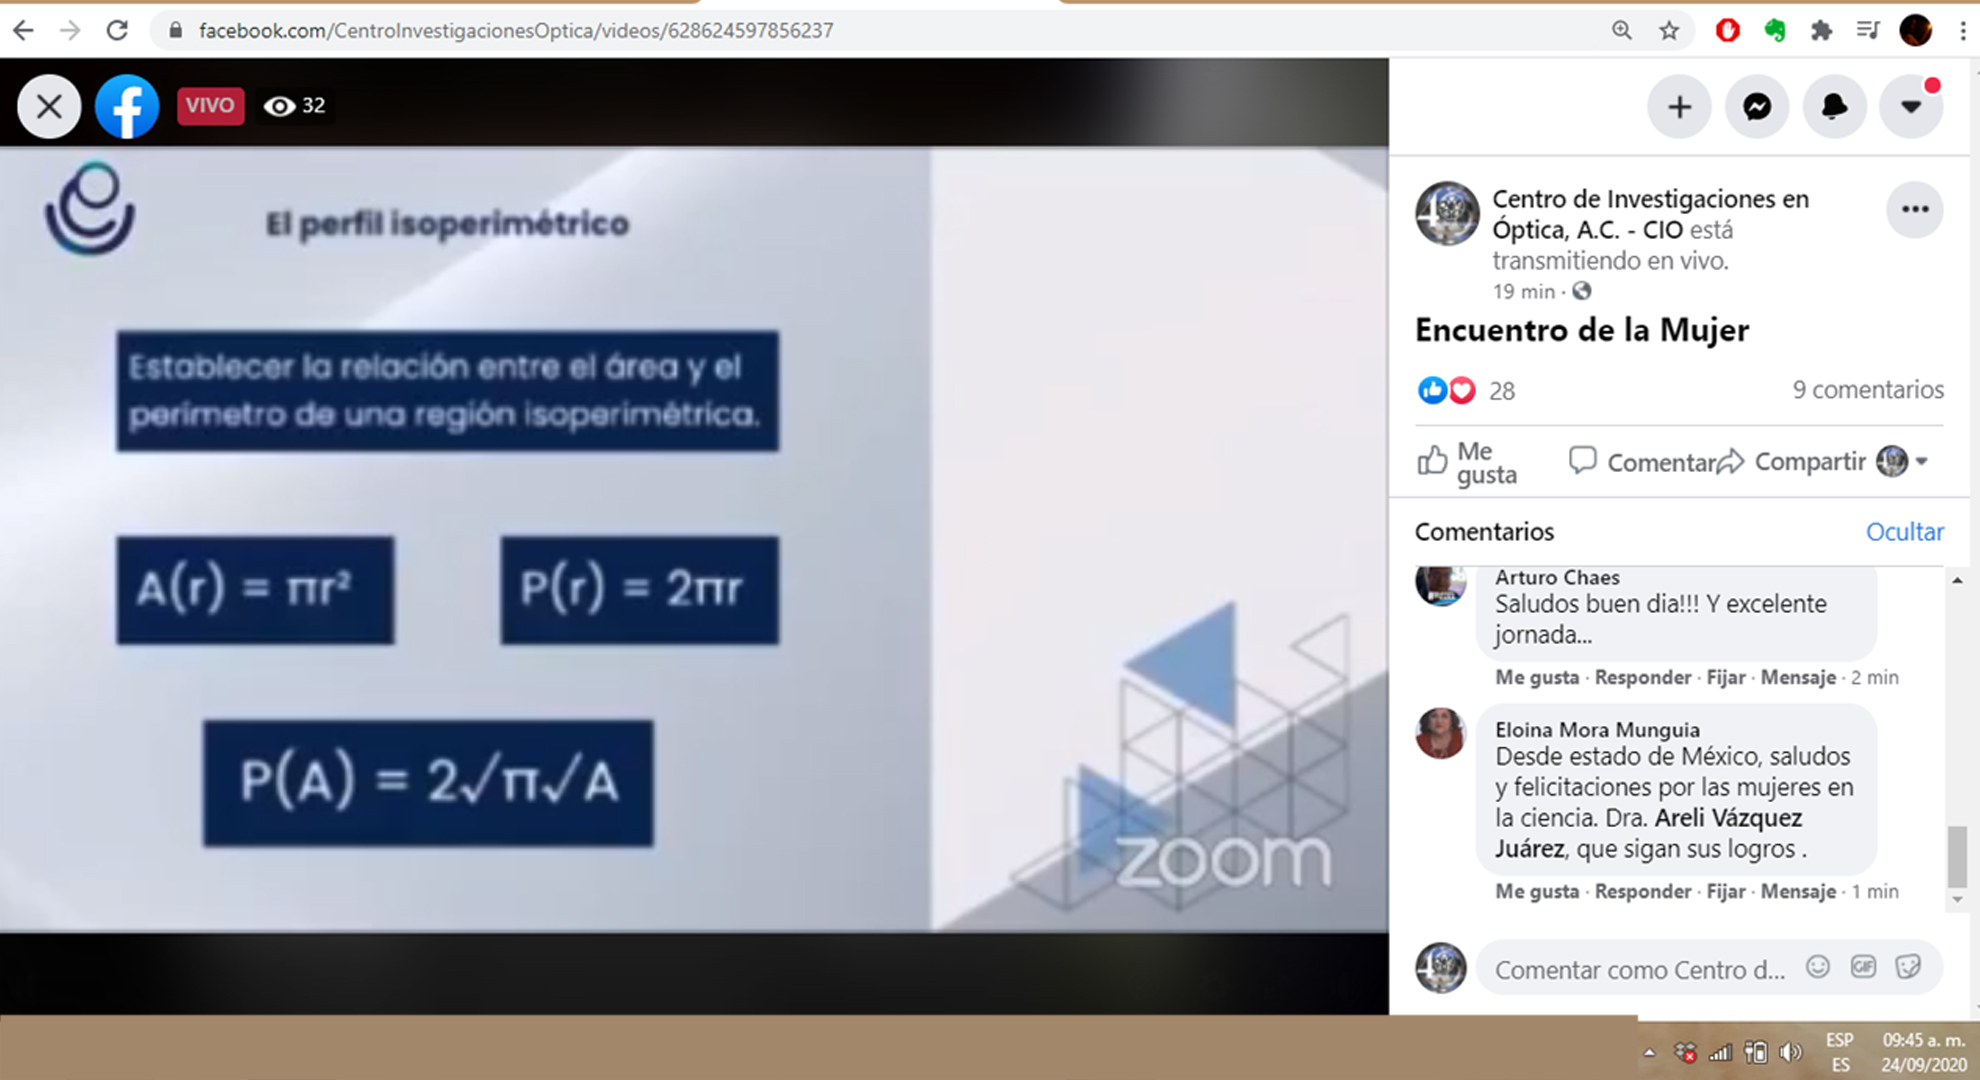This screenshot has height=1080, width=1980.
Task: Click the comments scrollbar thumb
Action: [1957, 856]
